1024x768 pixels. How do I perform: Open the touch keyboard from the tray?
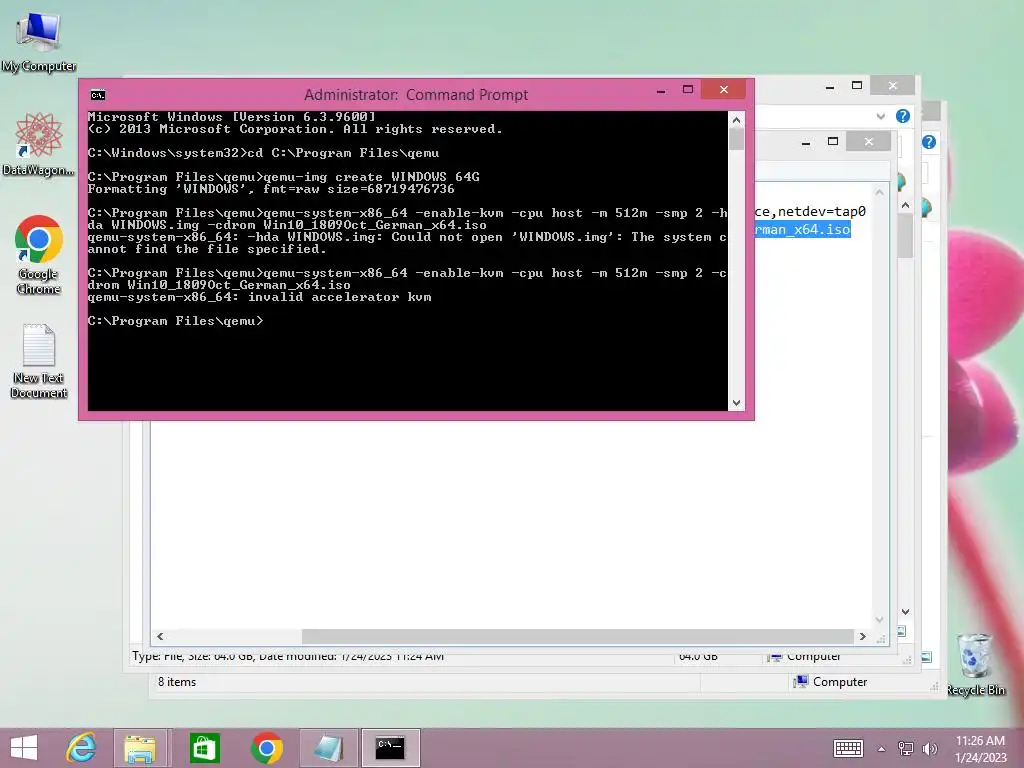848,748
